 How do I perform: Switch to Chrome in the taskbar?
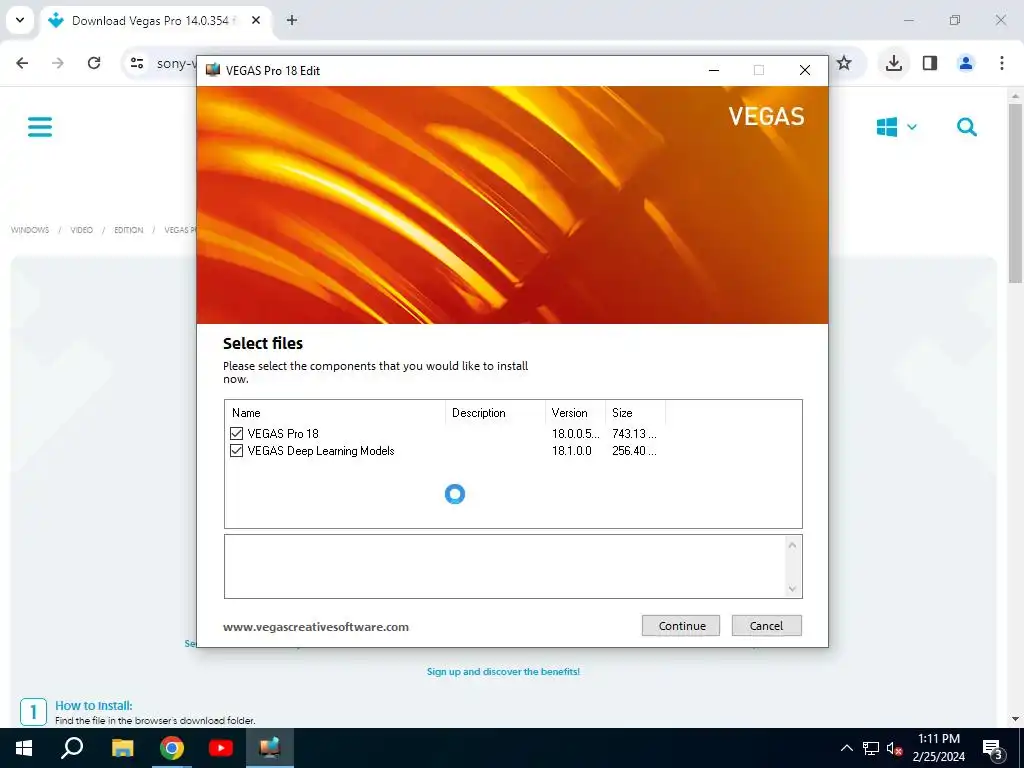point(172,748)
